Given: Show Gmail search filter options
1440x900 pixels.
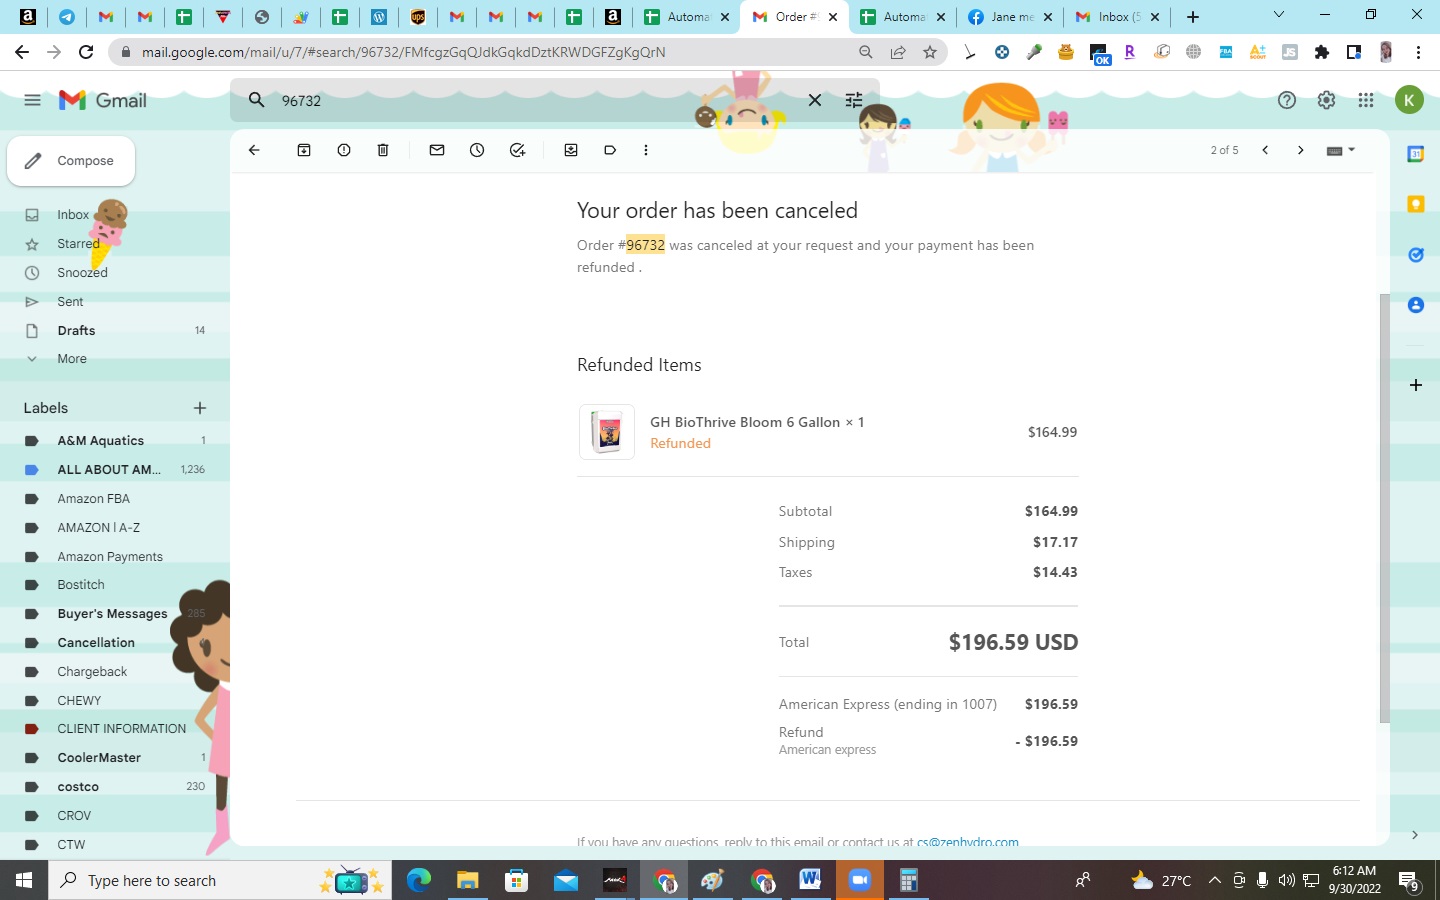Looking at the screenshot, I should pos(854,100).
